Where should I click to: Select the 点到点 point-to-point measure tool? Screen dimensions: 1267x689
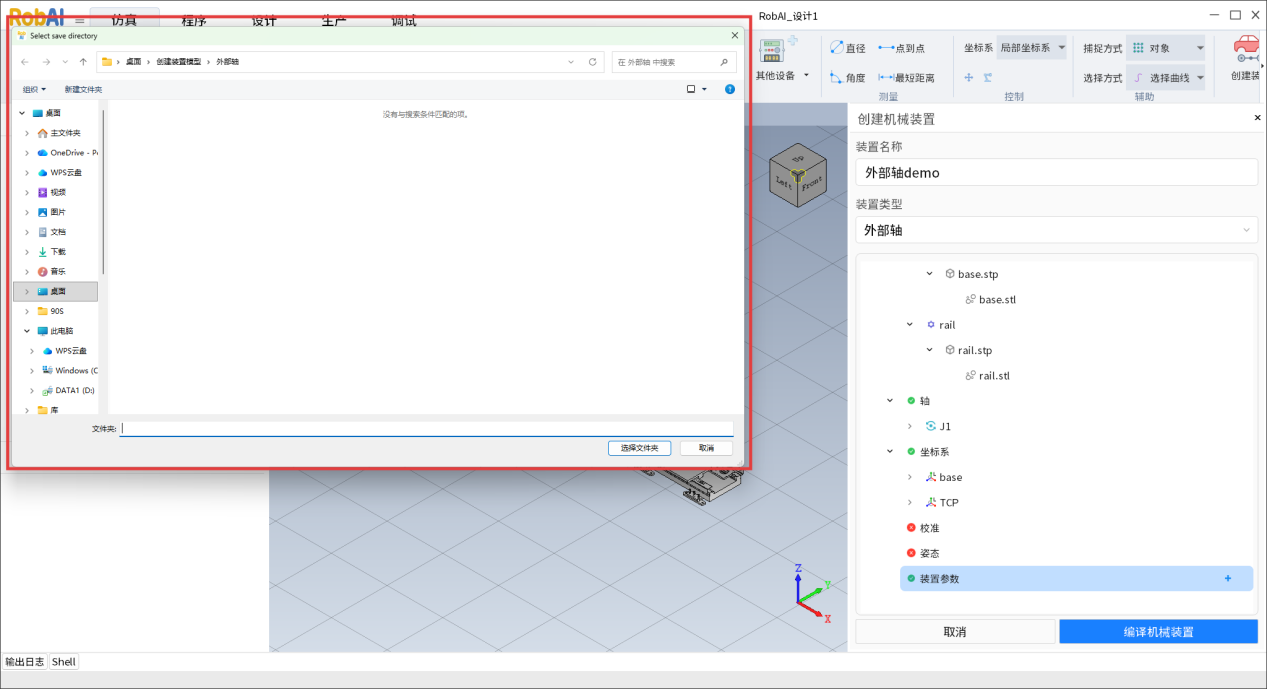(x=901, y=48)
